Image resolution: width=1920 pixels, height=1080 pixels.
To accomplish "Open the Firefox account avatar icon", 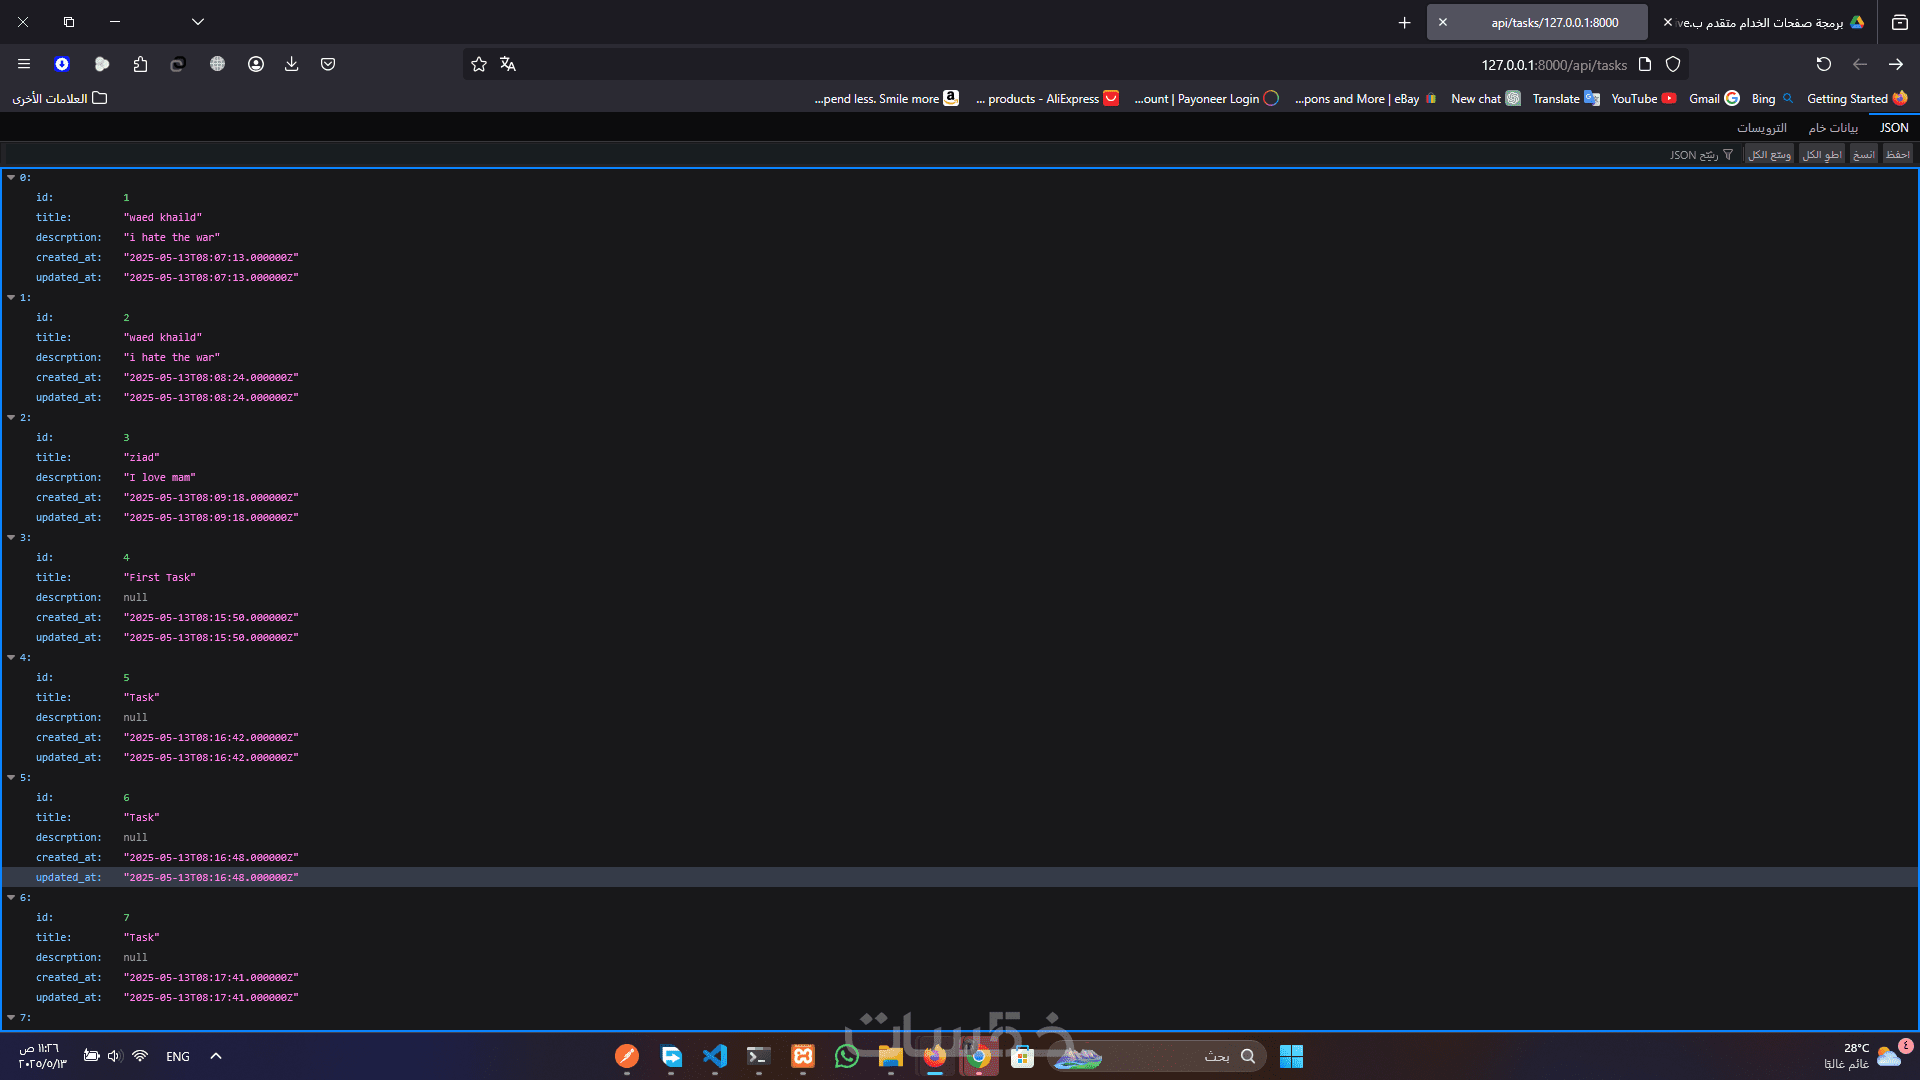I will pyautogui.click(x=256, y=64).
